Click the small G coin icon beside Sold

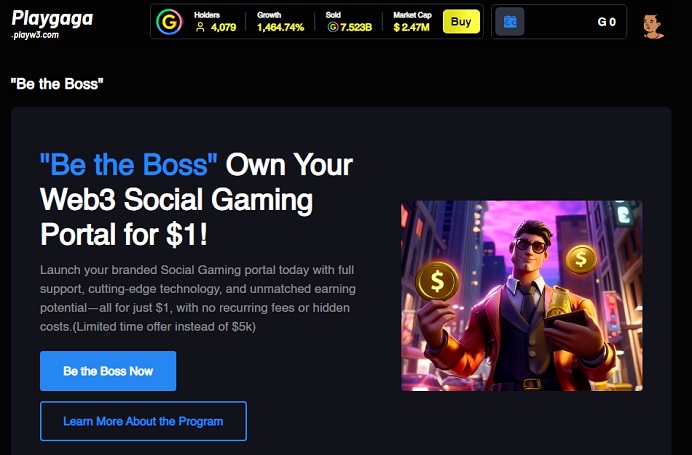(333, 27)
